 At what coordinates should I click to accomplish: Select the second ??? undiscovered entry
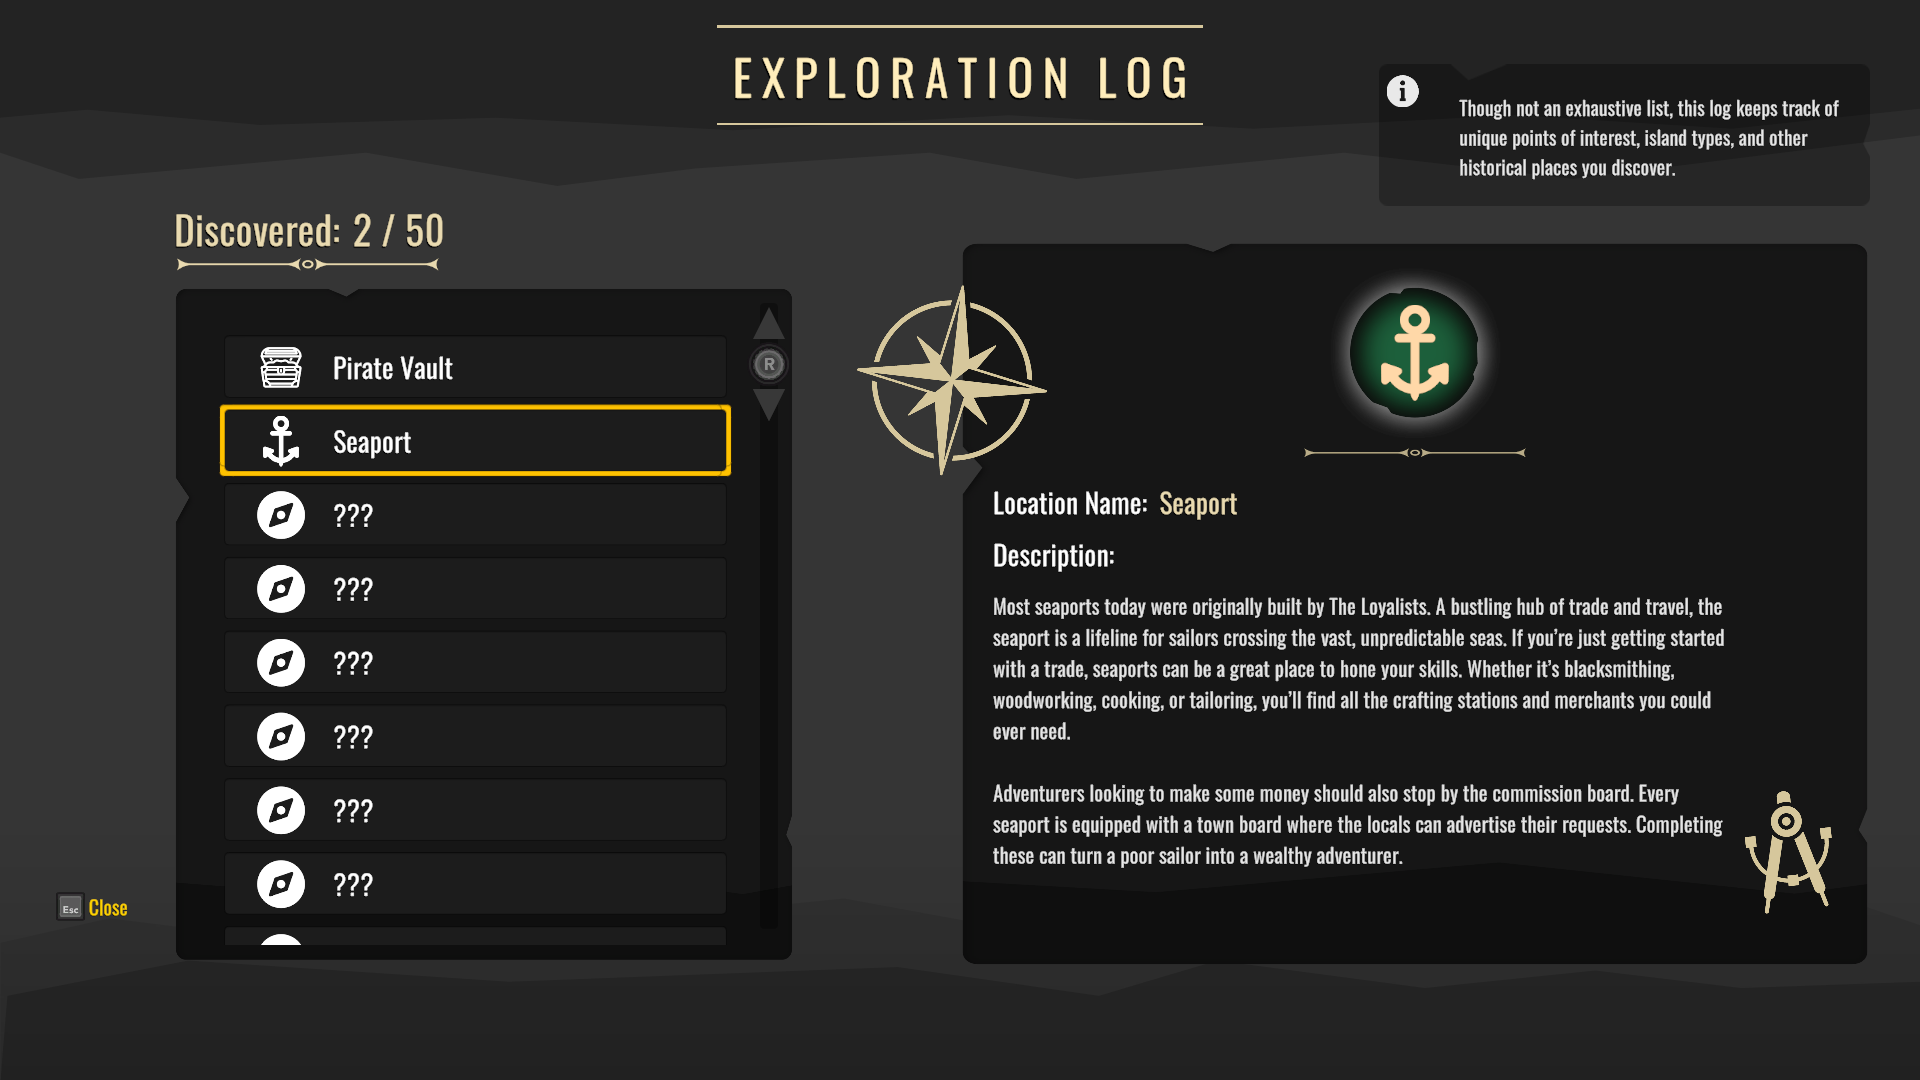click(475, 589)
